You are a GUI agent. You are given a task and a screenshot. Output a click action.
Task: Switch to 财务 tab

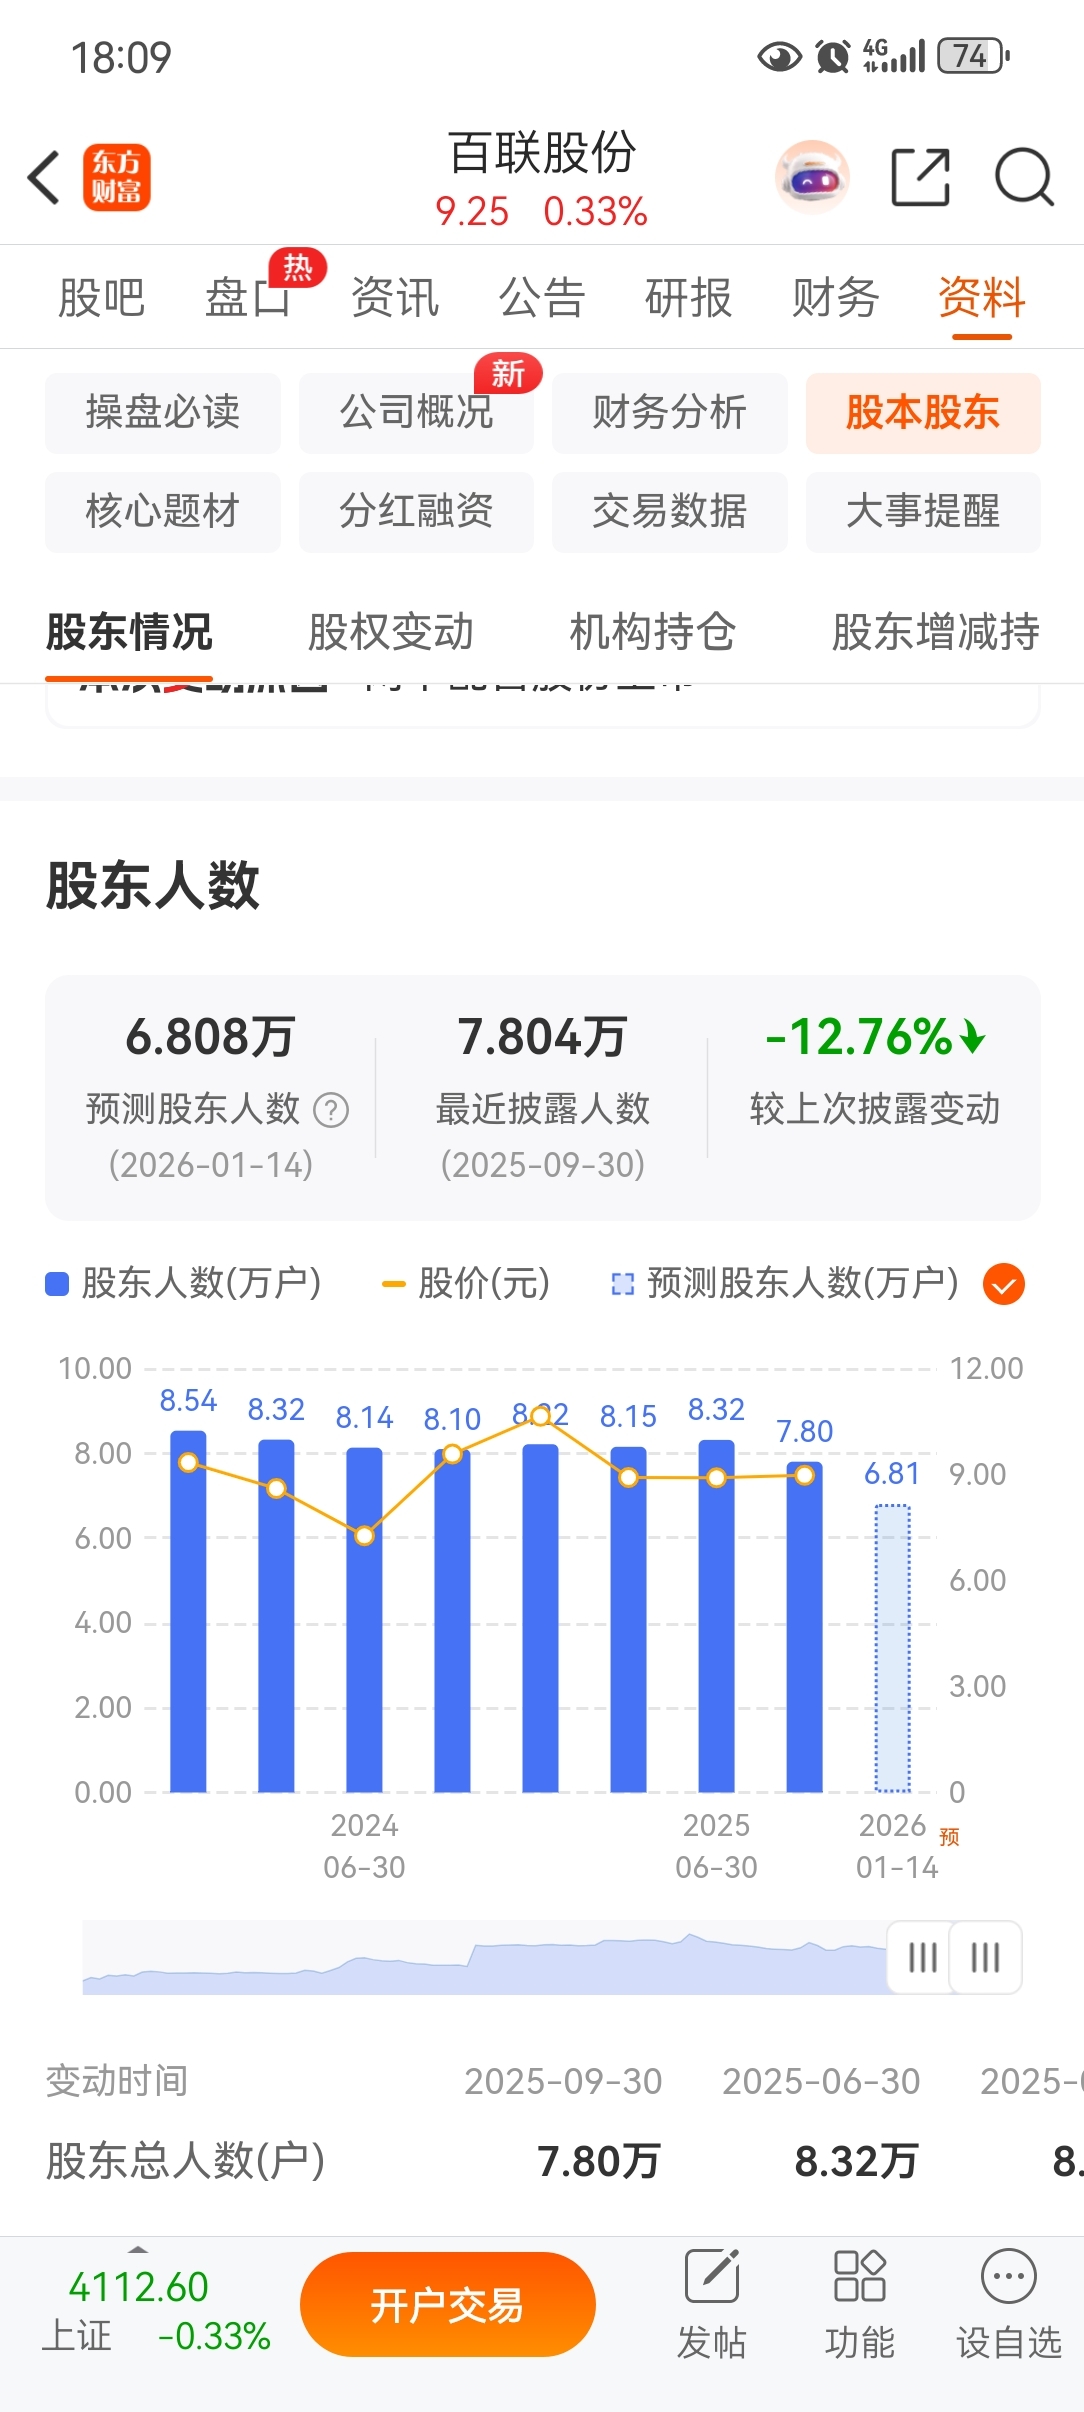click(x=836, y=298)
